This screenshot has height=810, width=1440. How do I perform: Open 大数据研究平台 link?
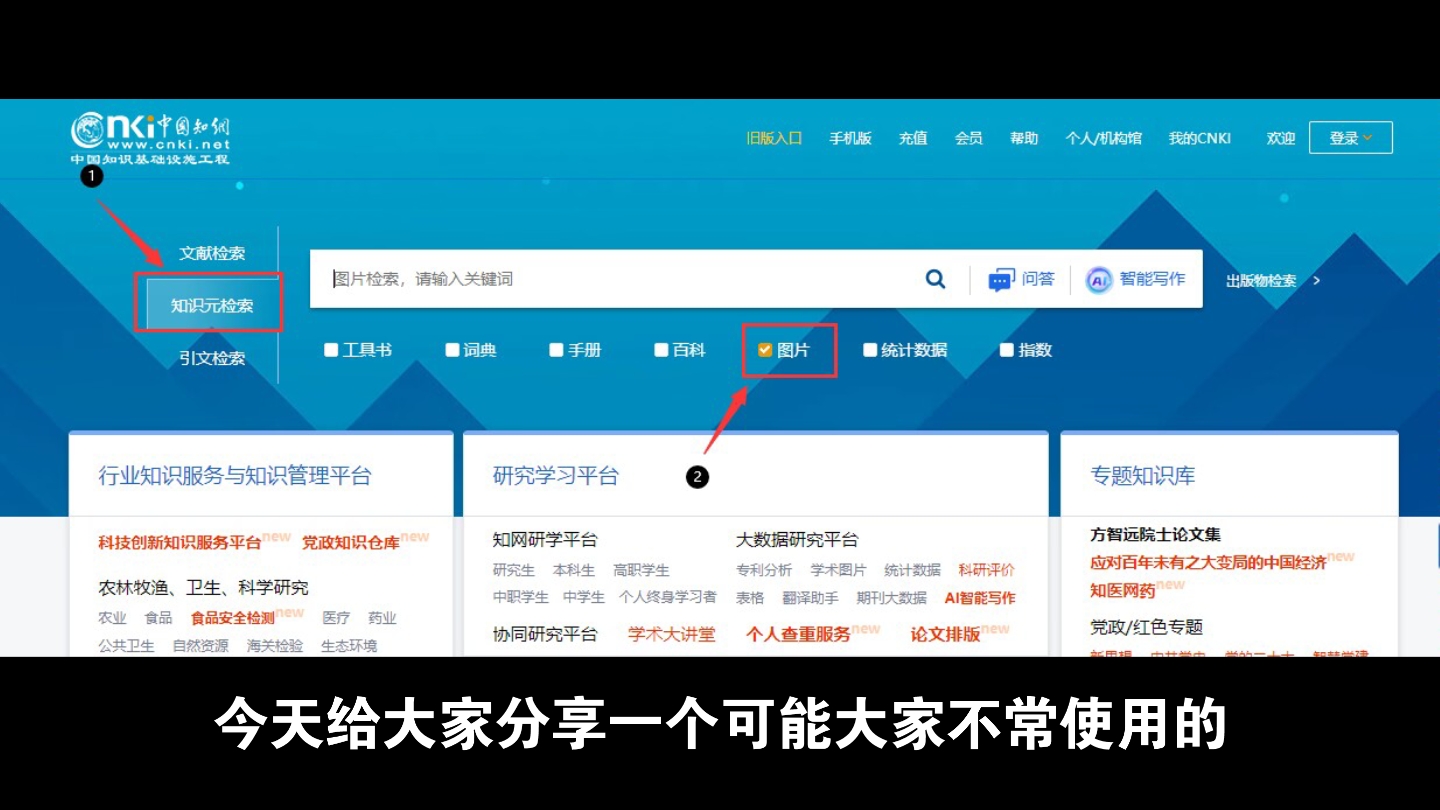coord(797,540)
